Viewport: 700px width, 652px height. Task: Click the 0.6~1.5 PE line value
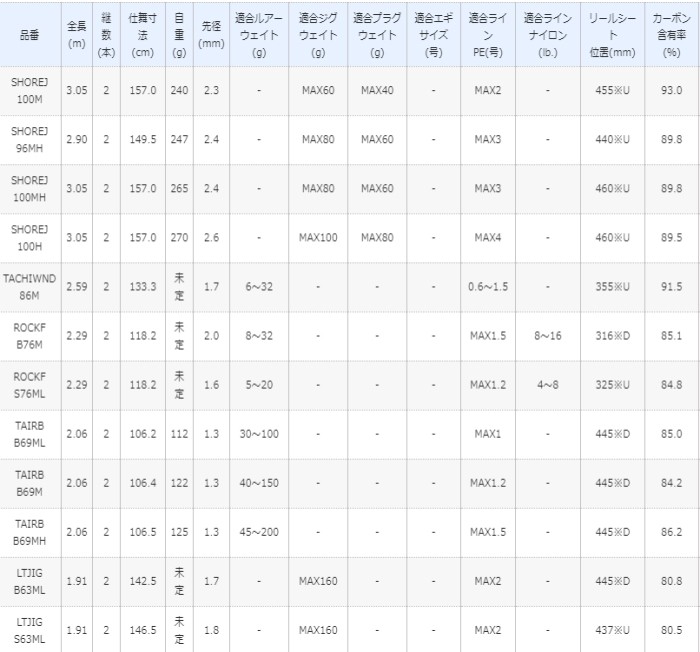pos(487,286)
